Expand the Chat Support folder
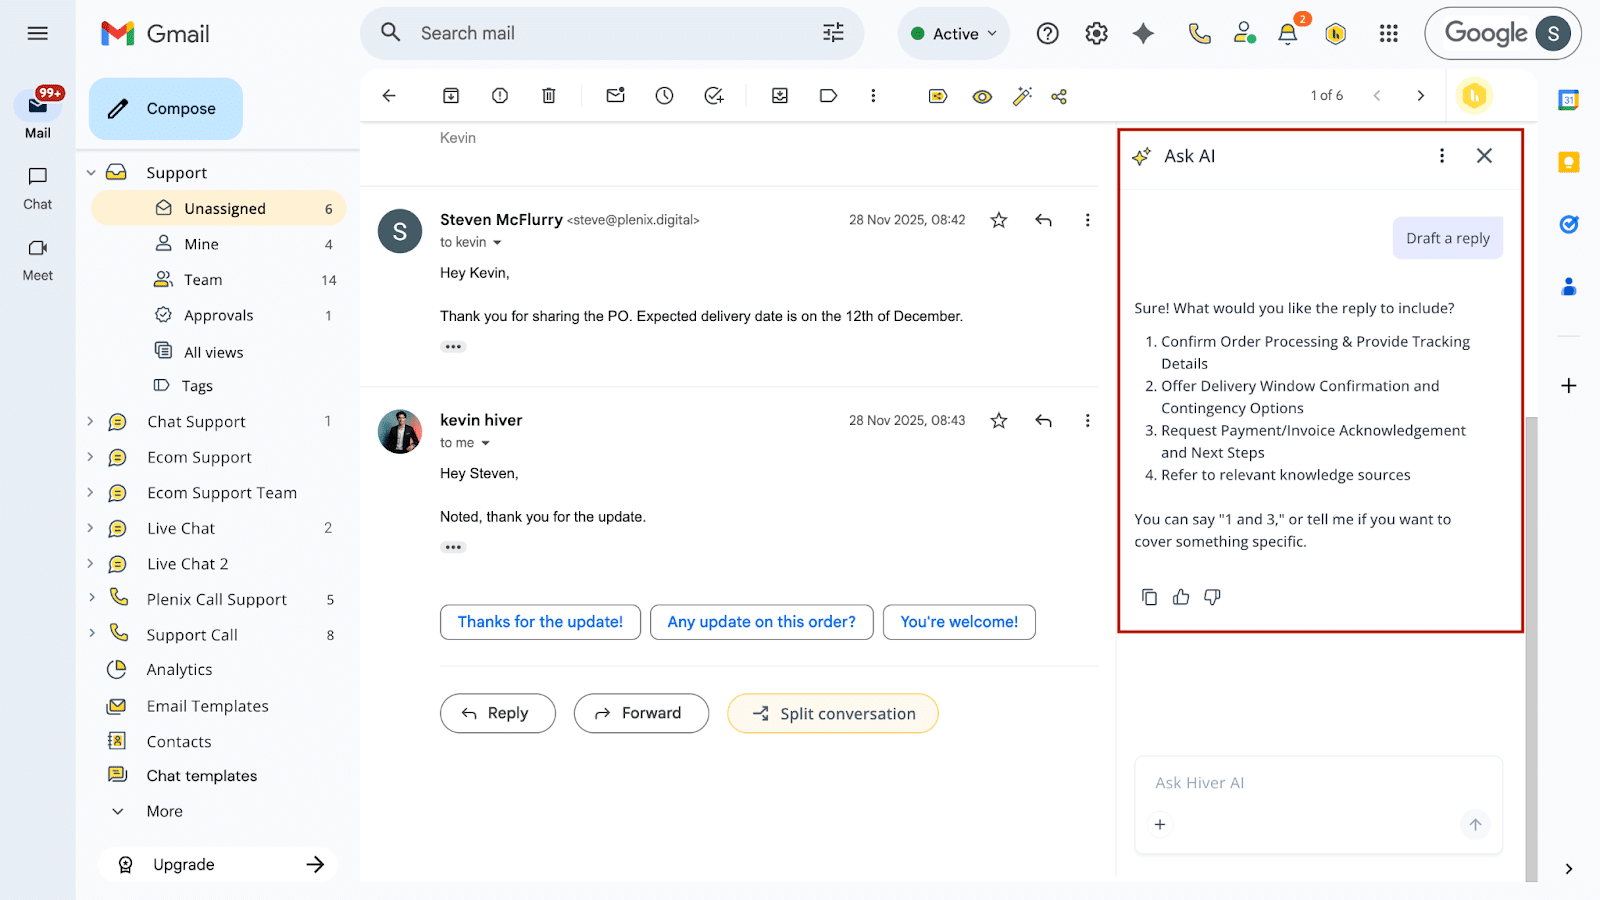Image resolution: width=1600 pixels, height=900 pixels. click(x=90, y=421)
